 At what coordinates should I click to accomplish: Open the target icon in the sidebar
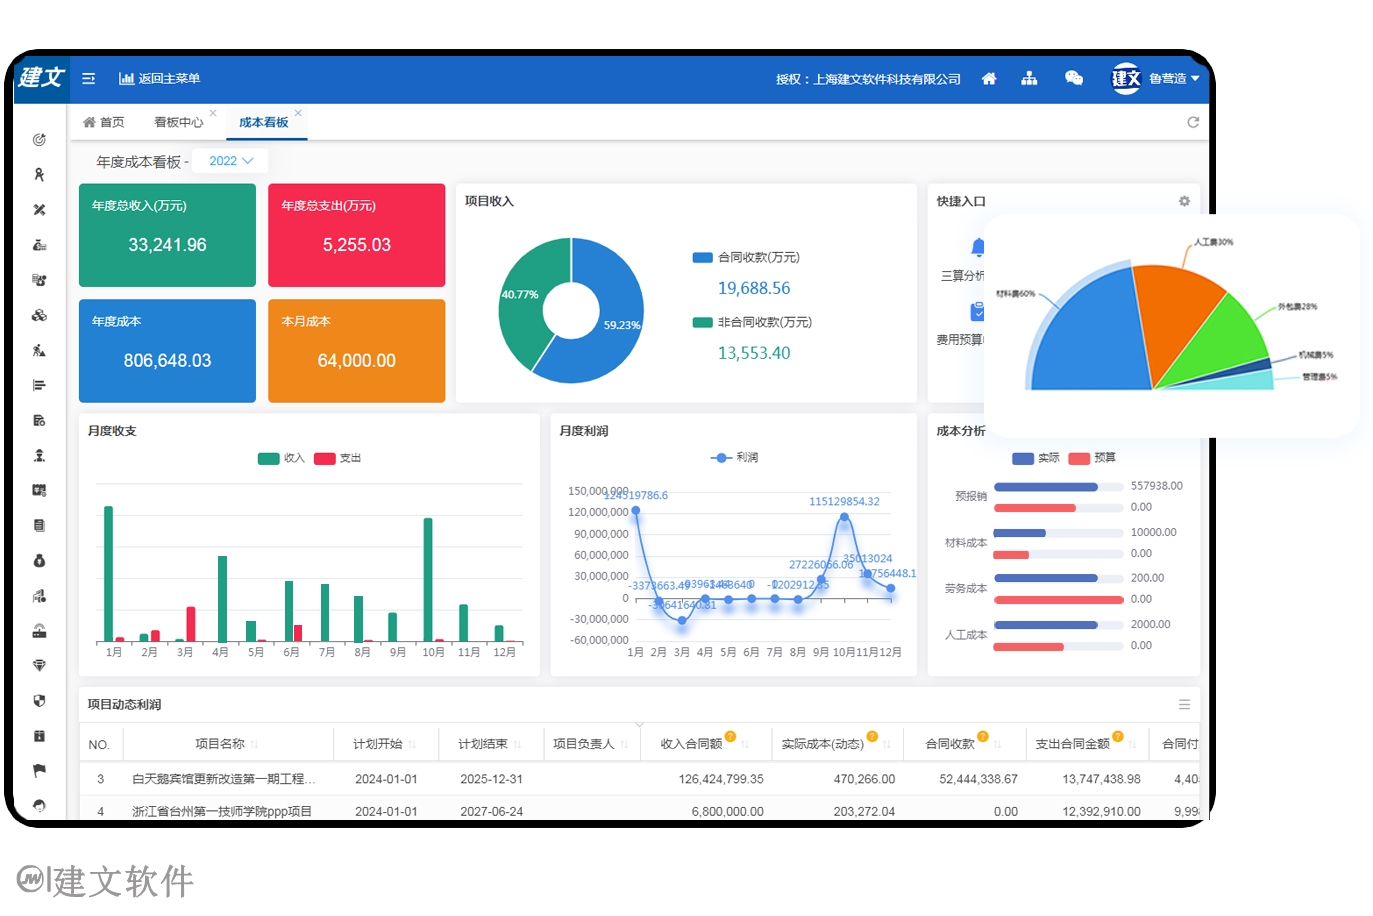(39, 140)
